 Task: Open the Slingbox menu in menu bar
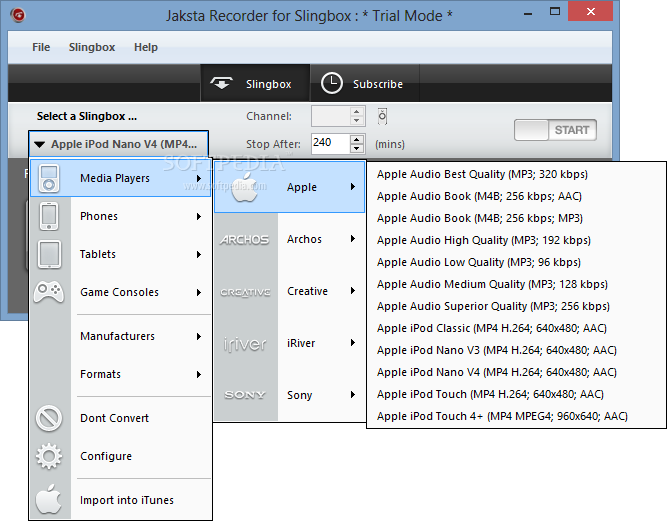coord(92,47)
